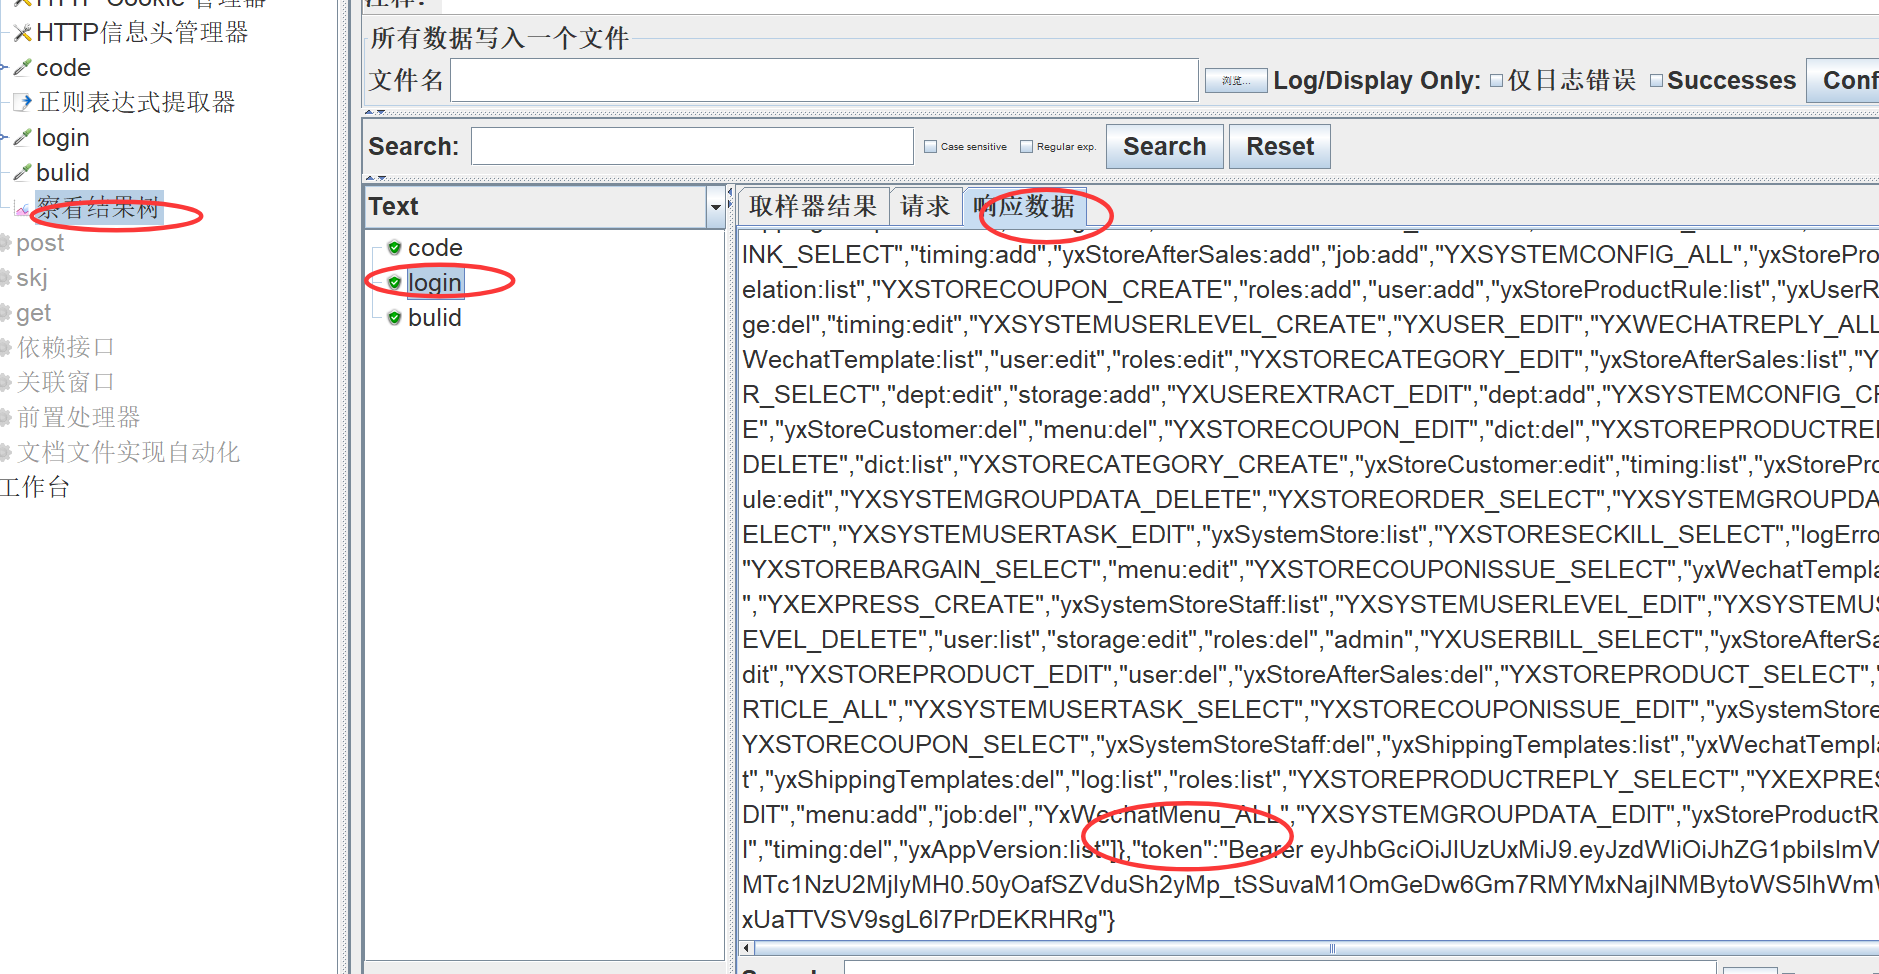This screenshot has width=1879, height=974.
Task: Click the green shield icon for code result
Action: coord(395,247)
